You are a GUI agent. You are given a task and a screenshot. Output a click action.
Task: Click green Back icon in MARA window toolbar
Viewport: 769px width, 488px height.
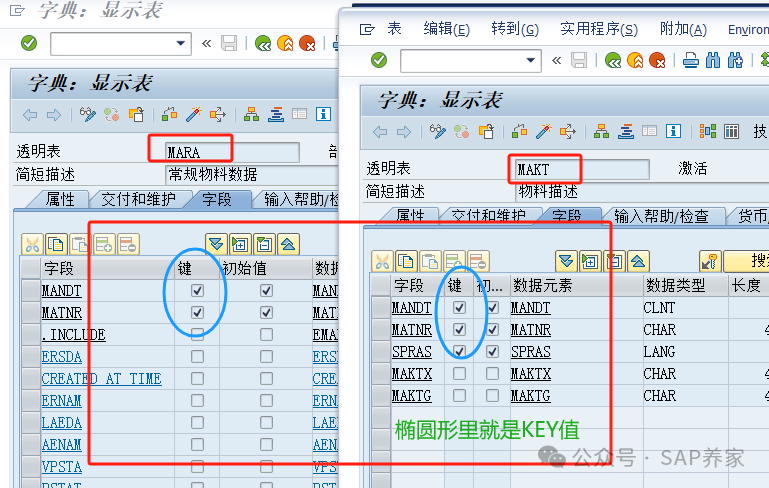263,44
